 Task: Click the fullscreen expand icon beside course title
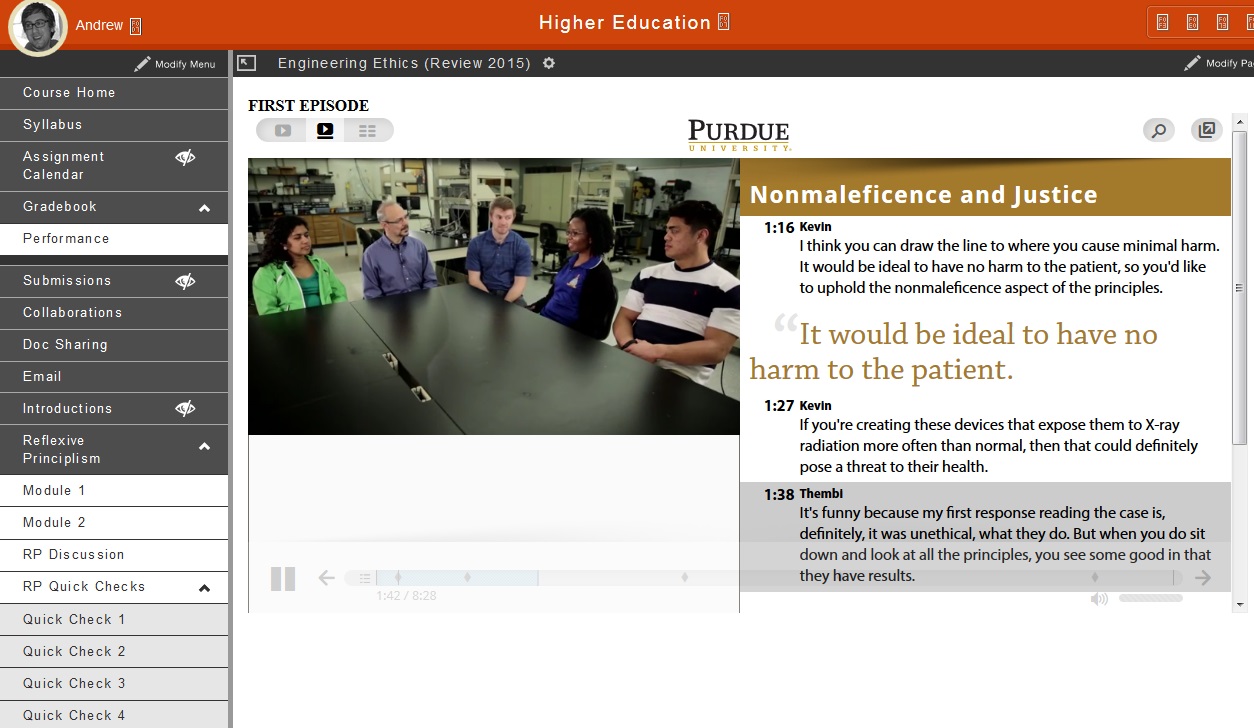(247, 63)
